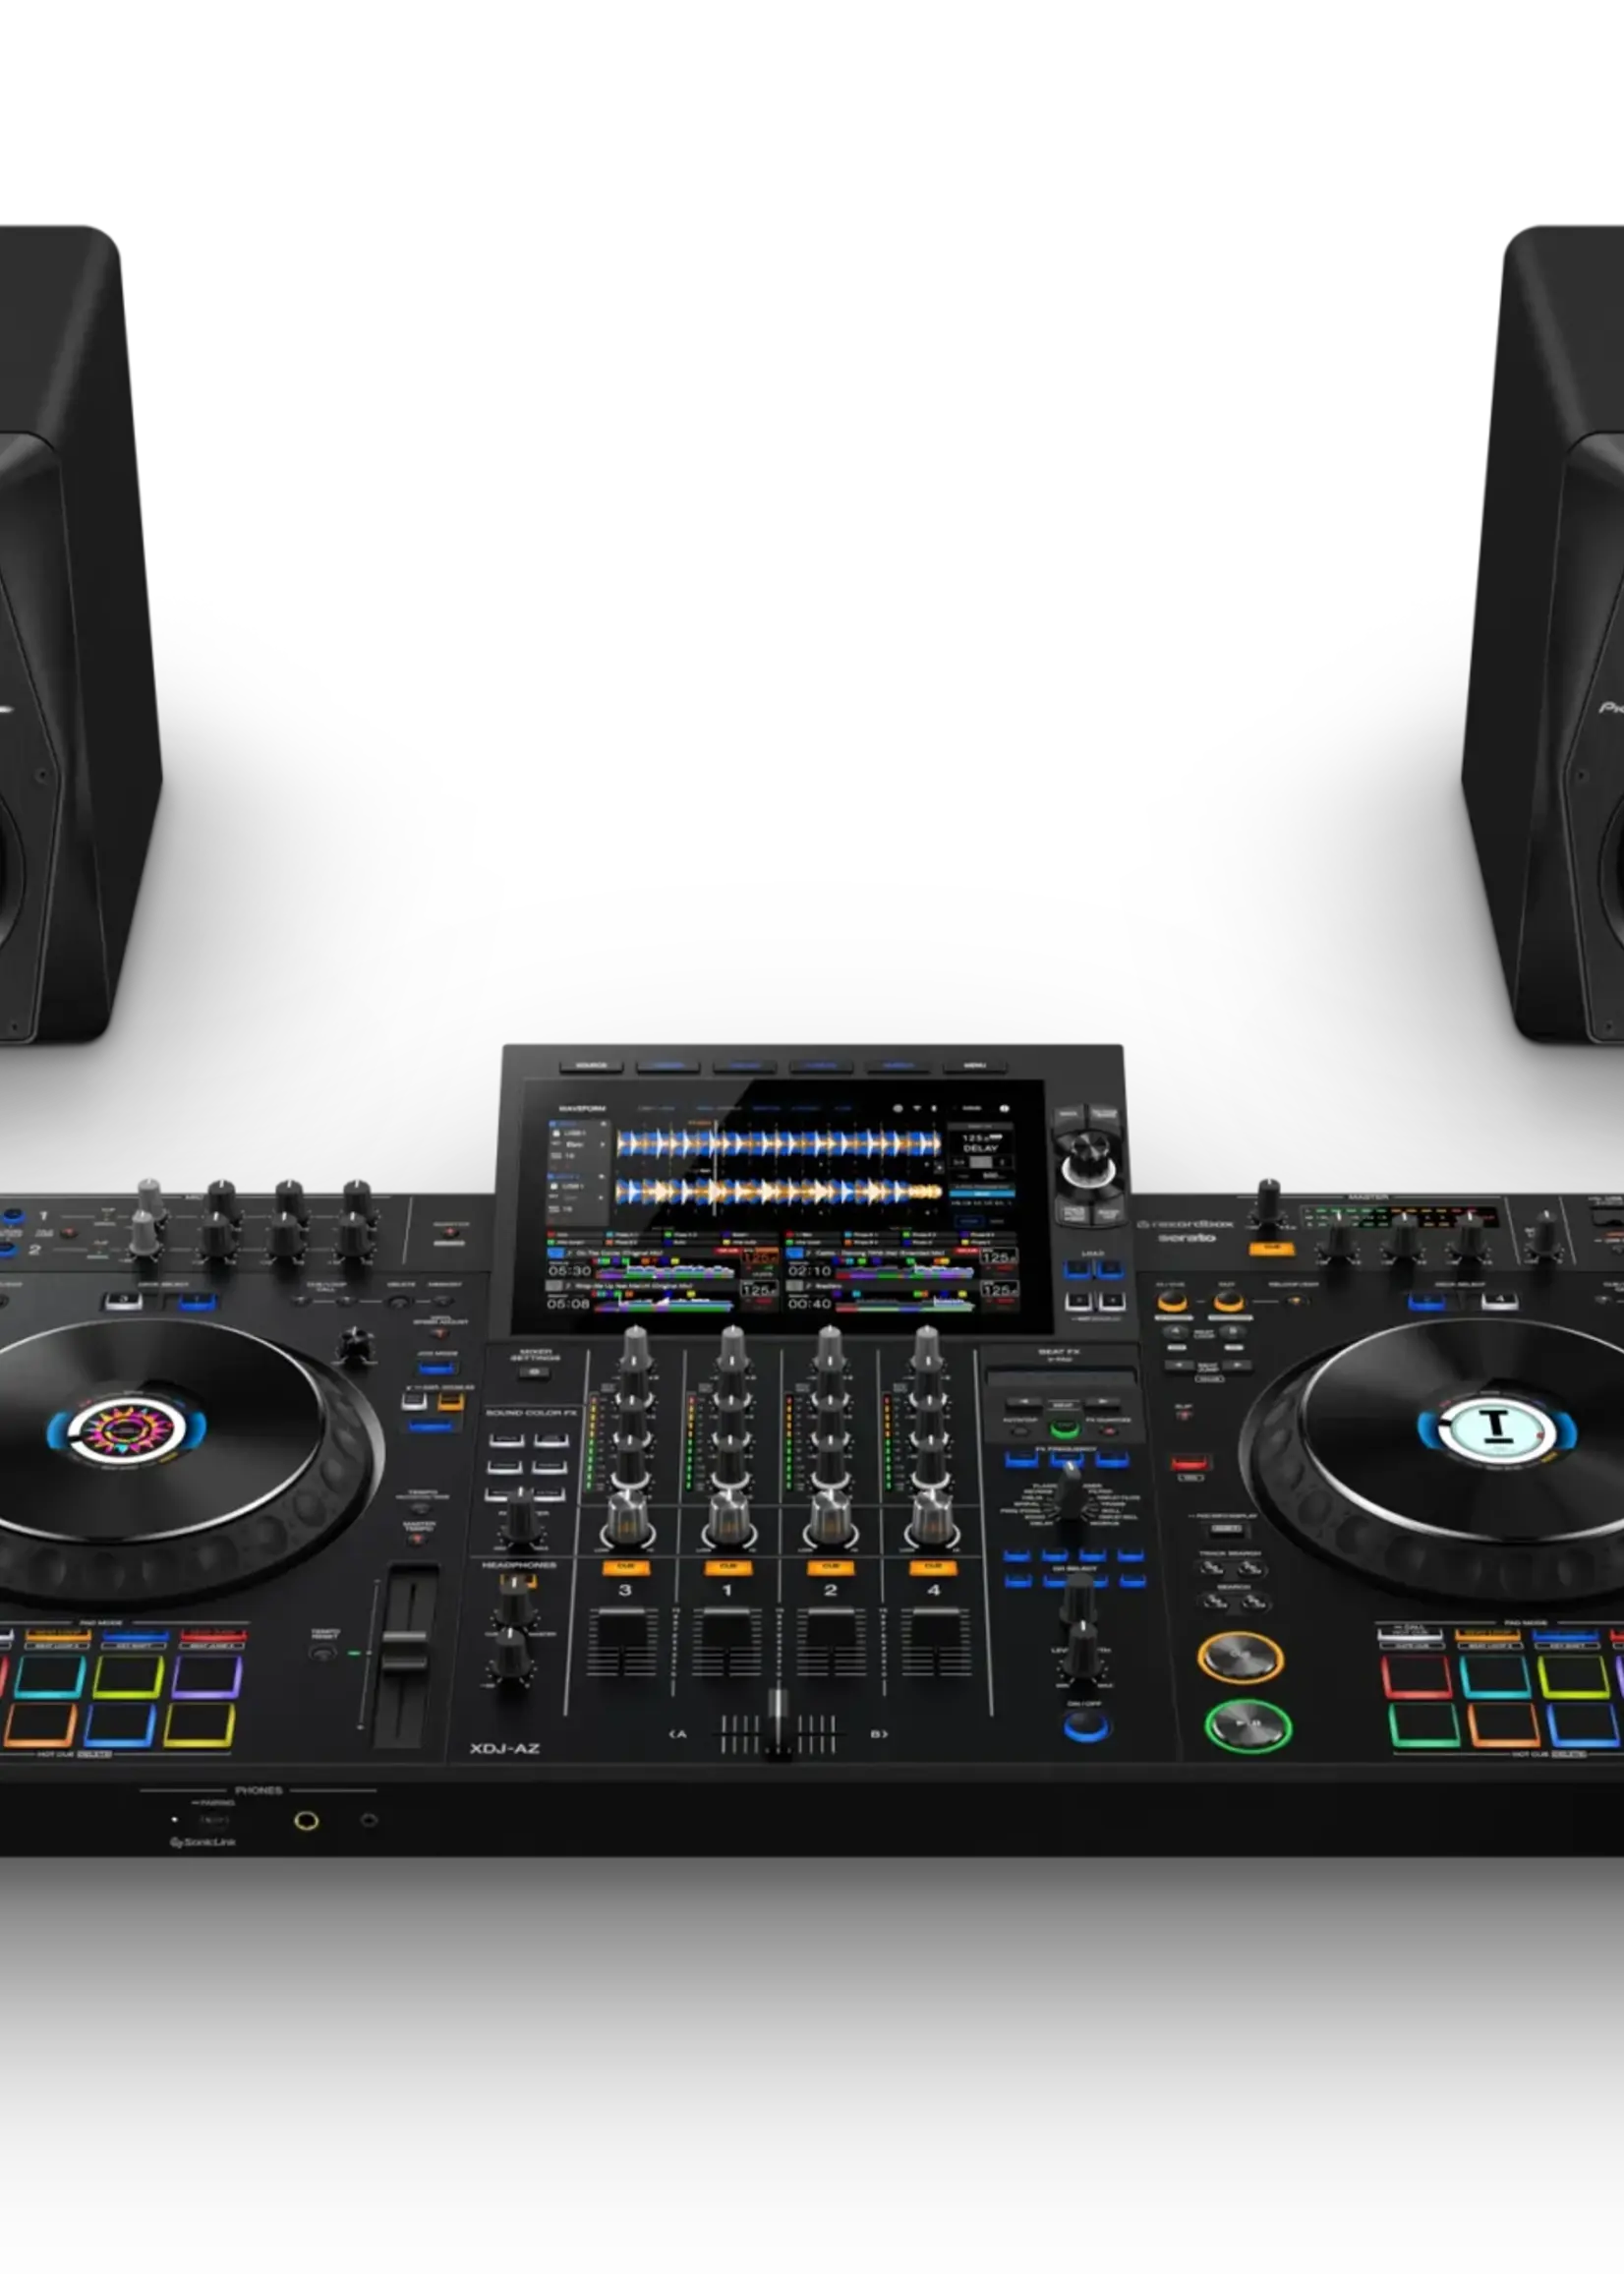Click the silver COLOR knob on channel 4
This screenshot has height=2274, width=1624.
pos(932,1519)
